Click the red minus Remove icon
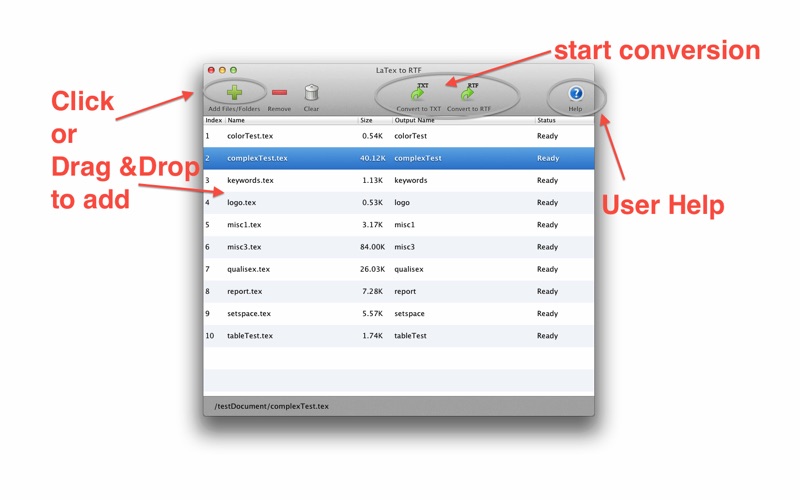The width and height of the screenshot is (800, 500). tap(279, 92)
